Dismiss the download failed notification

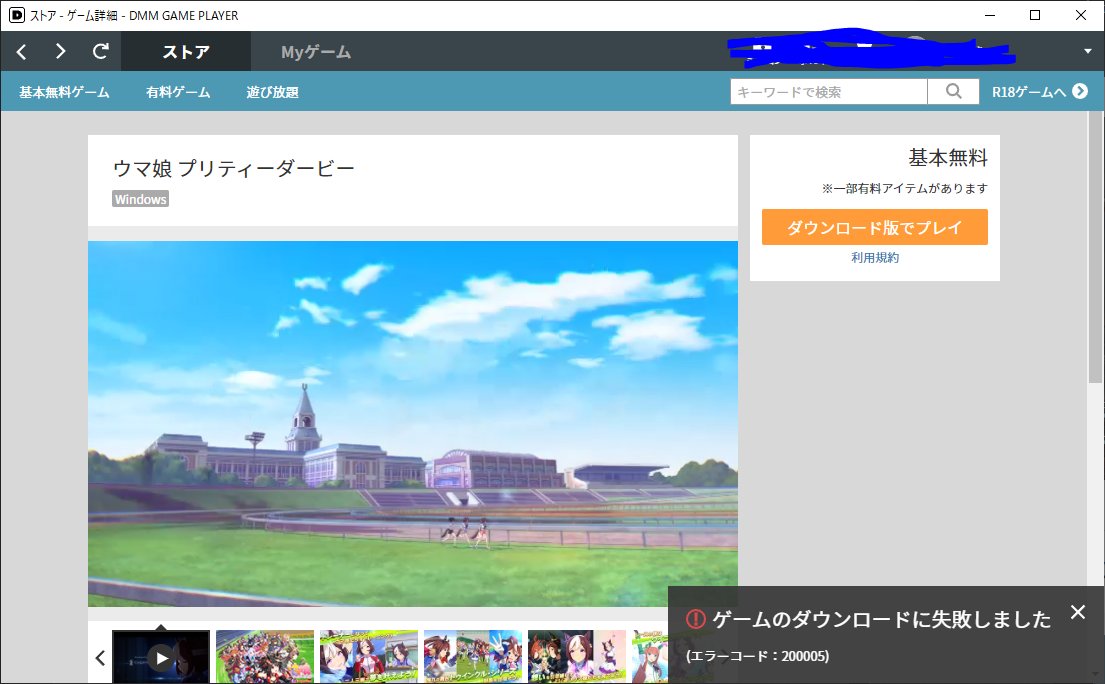[1078, 612]
